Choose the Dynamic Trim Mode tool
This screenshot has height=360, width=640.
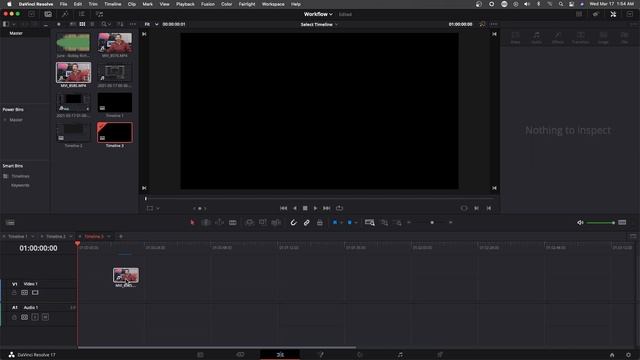(x=220, y=222)
